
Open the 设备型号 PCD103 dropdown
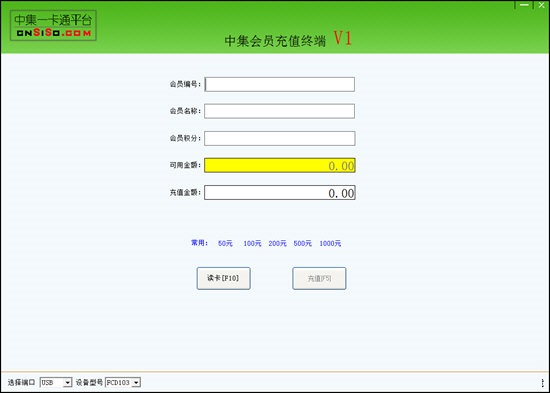tap(123, 382)
